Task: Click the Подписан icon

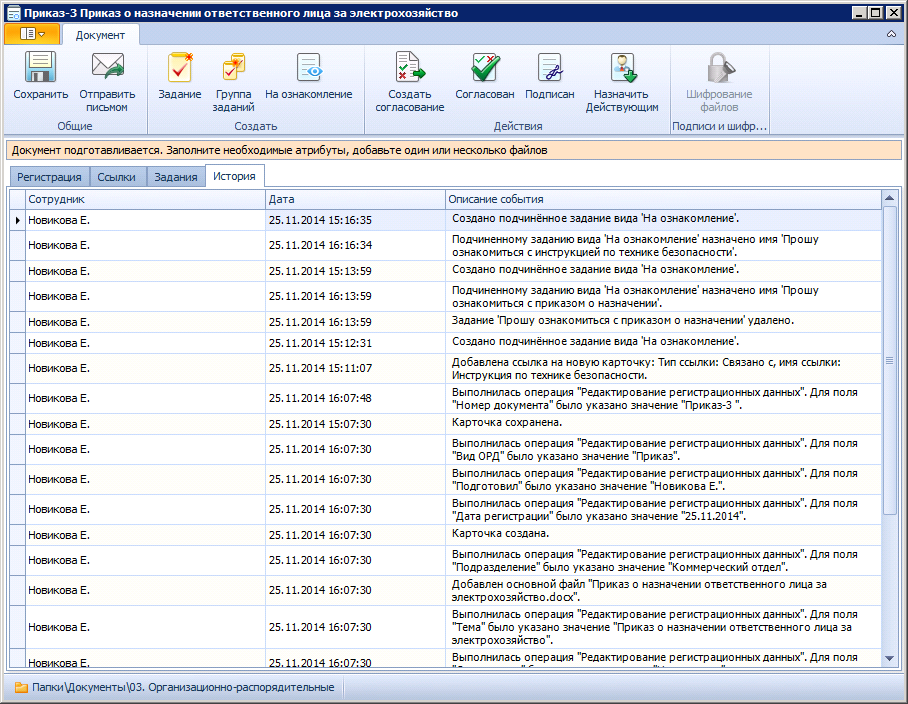Action: point(549,68)
